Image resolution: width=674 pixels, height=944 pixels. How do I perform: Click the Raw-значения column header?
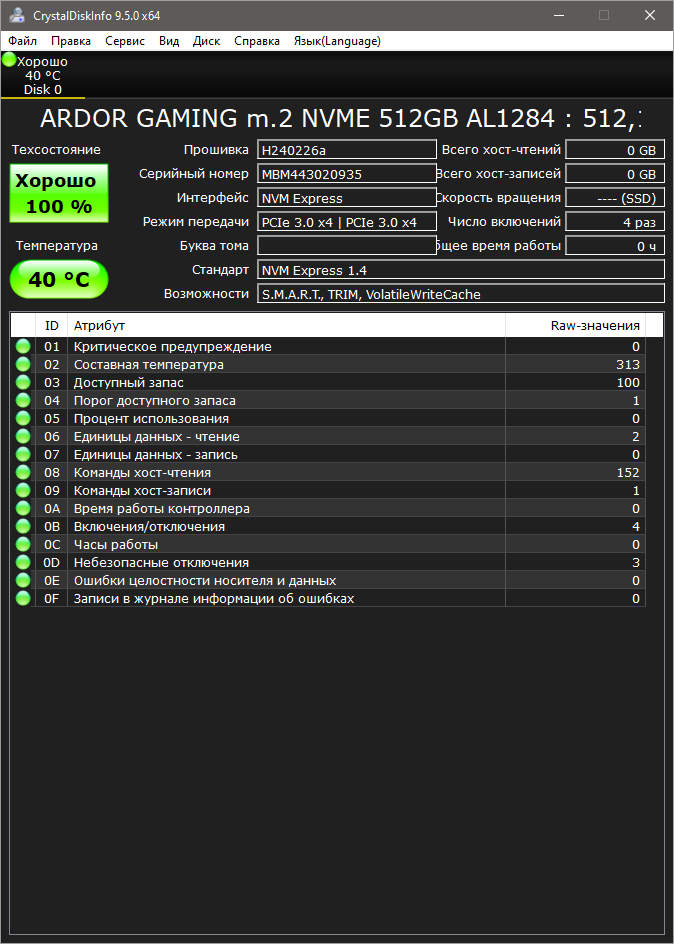(x=575, y=326)
